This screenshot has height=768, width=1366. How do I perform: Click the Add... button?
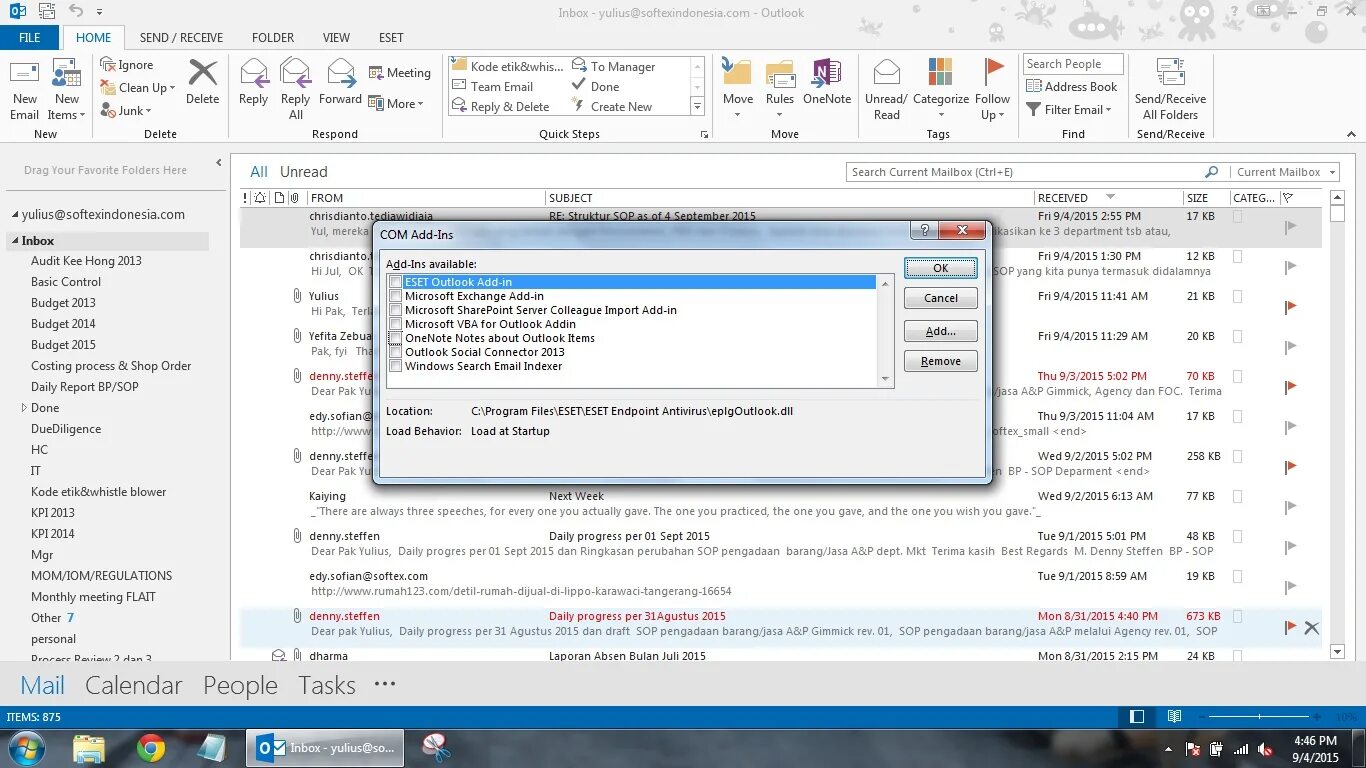(941, 331)
